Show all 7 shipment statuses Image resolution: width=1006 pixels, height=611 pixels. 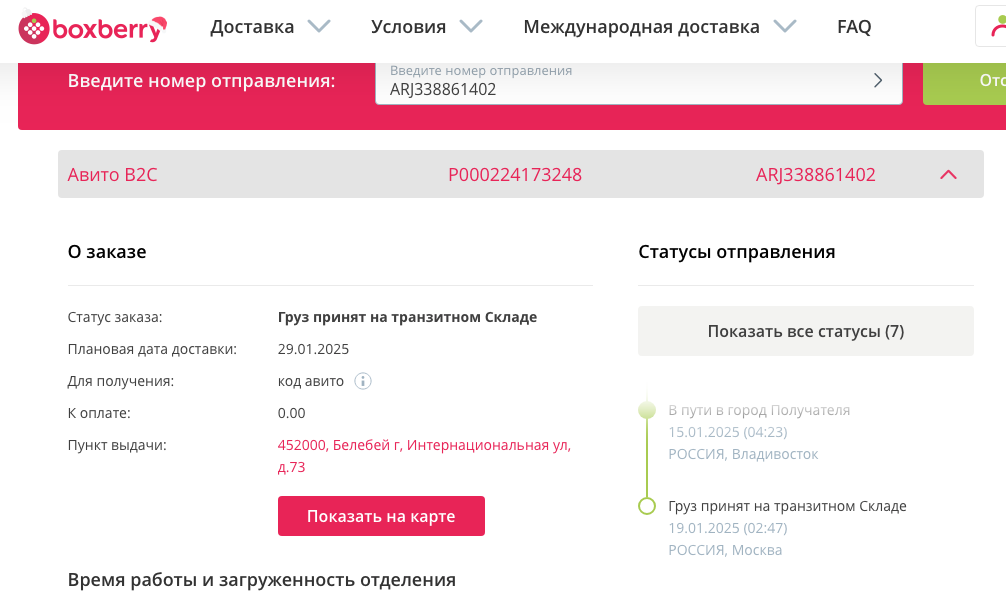point(805,331)
